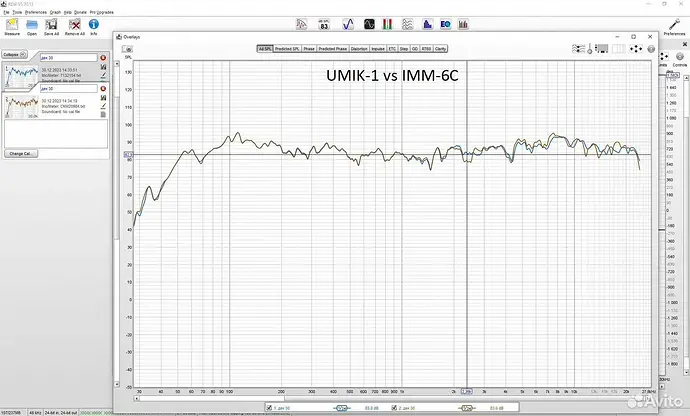Click red icon of first measurement
Image resolution: width=690 pixels, height=416 pixels.
(x=103, y=58)
